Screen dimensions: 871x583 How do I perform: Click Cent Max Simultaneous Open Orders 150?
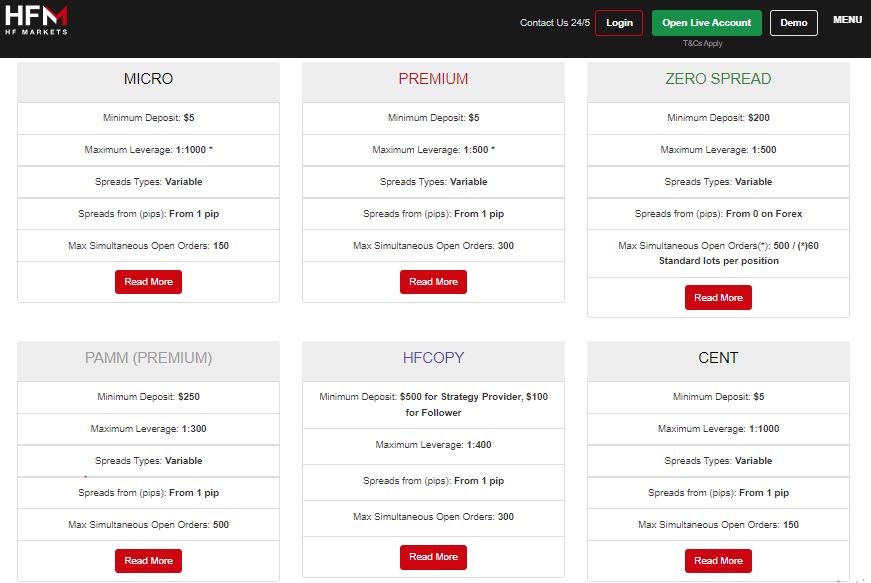(718, 525)
